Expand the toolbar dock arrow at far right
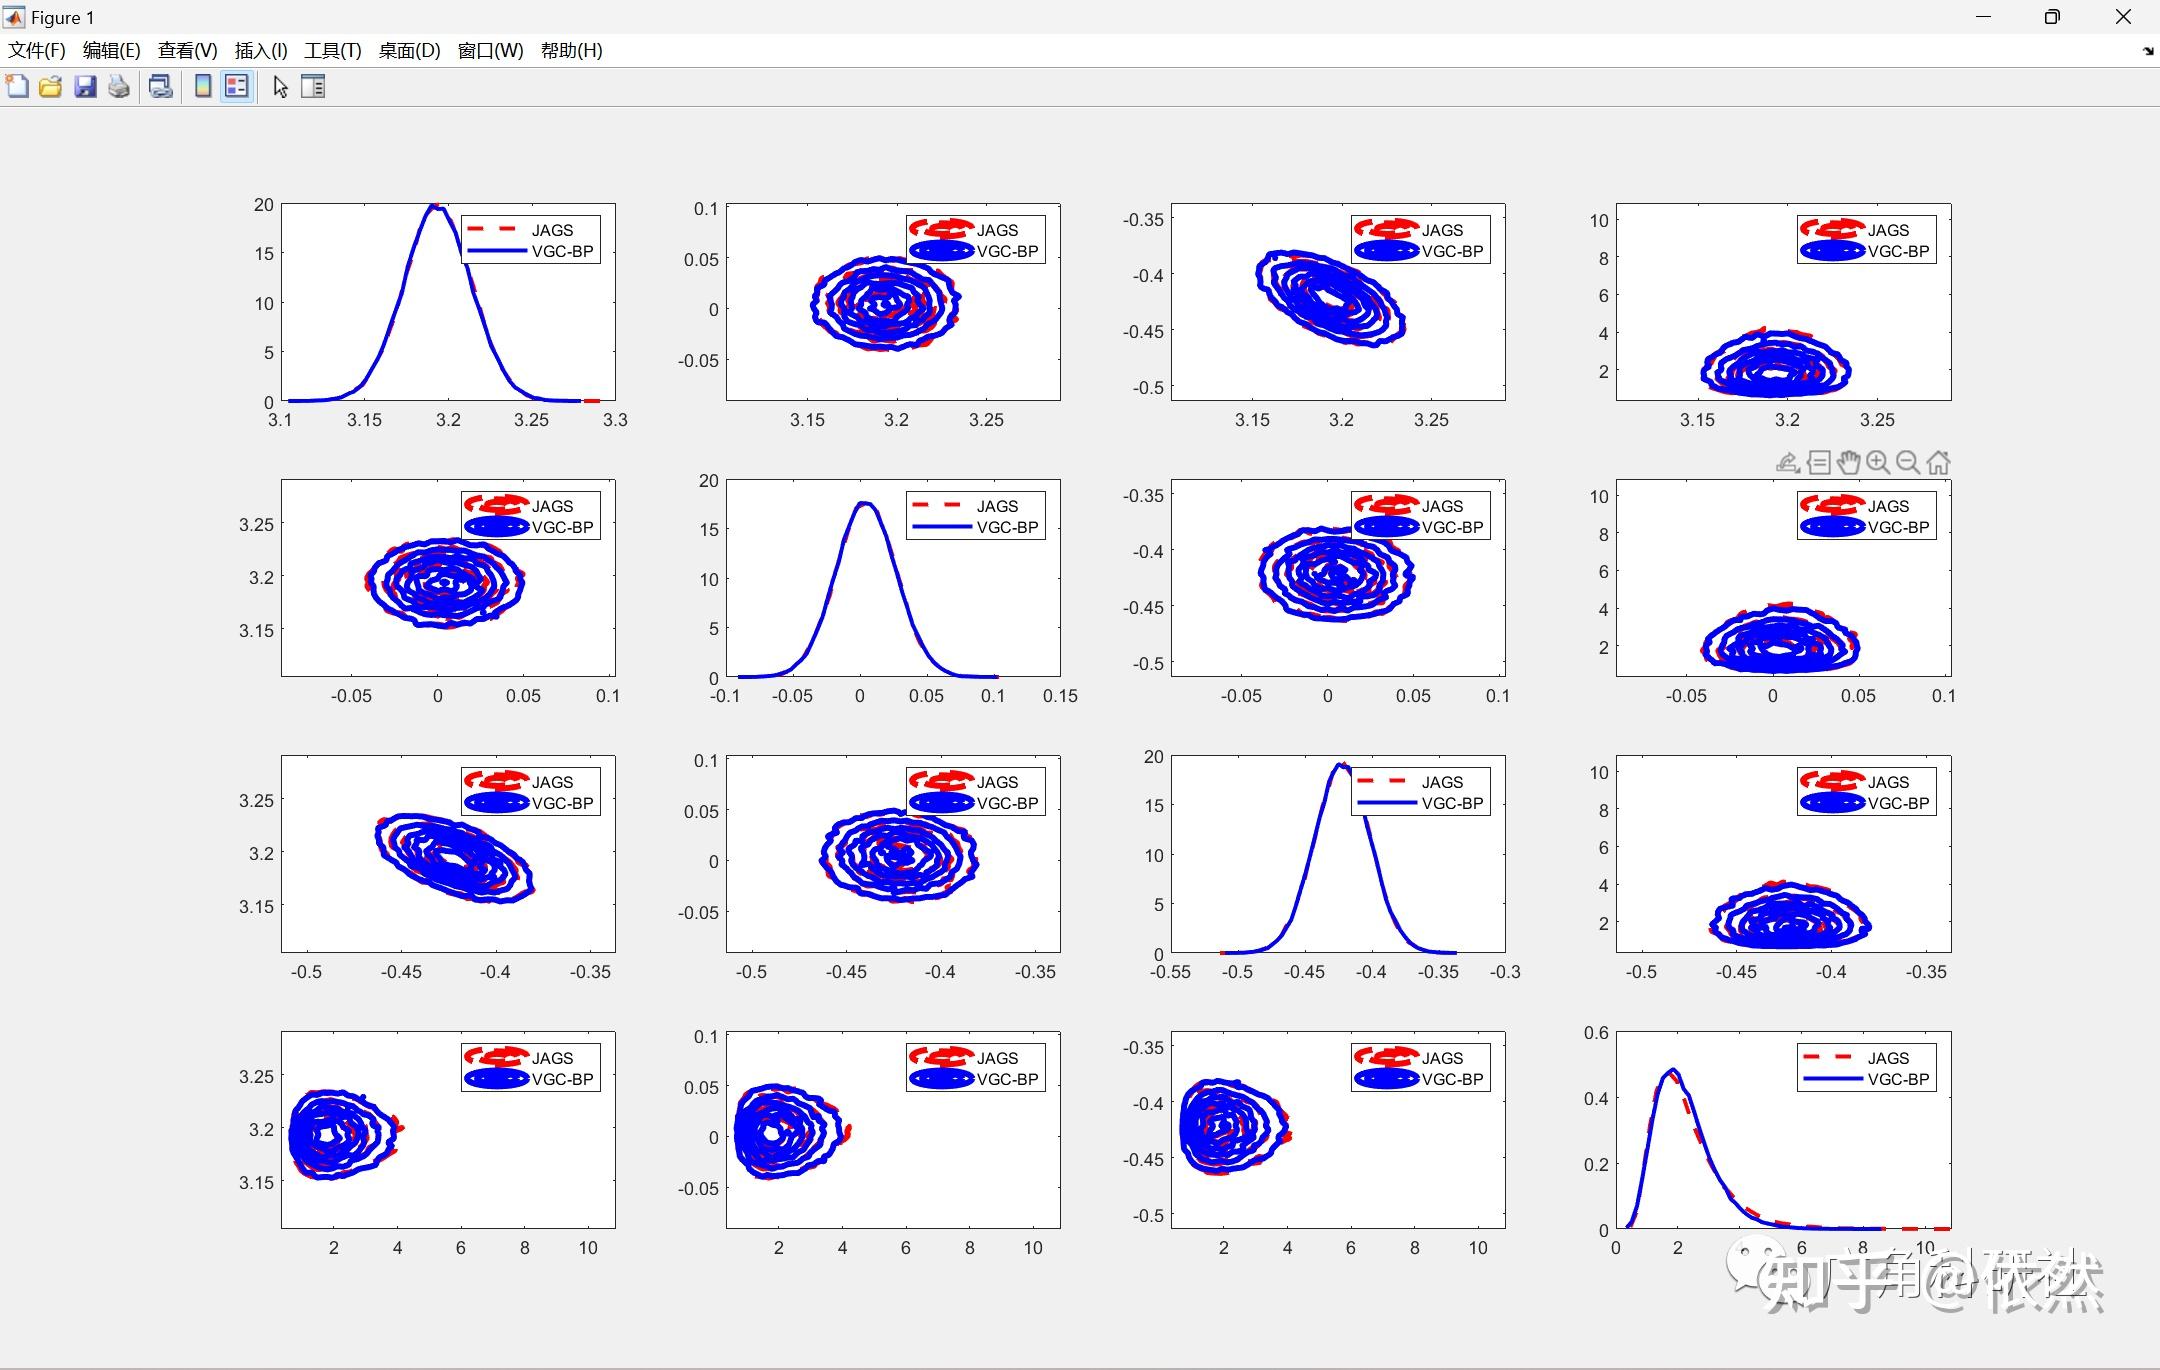Viewport: 2160px width, 1370px height. [2148, 51]
